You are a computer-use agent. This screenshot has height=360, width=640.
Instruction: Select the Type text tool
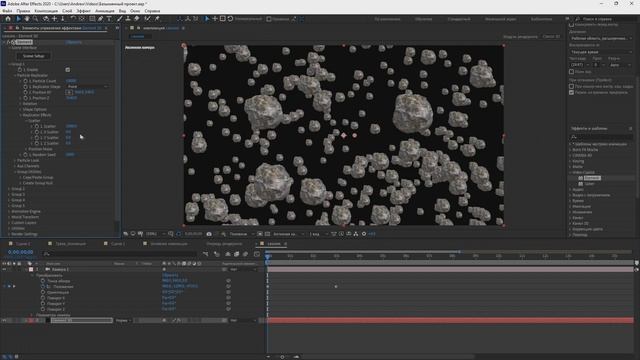(x=109, y=19)
